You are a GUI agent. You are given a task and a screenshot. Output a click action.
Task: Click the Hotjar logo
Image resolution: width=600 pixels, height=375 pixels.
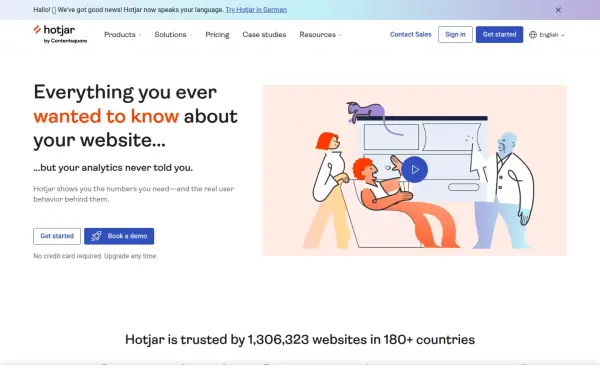point(60,34)
